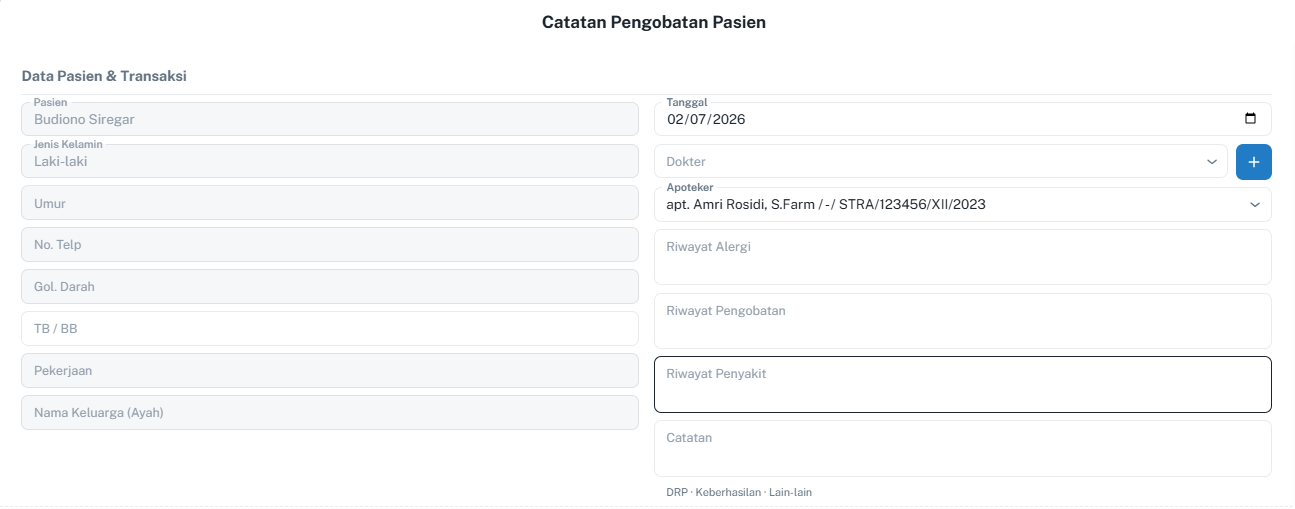This screenshot has height=509, width=1295.
Task: Click the Pasien field with Budiono Siregar
Action: click(x=330, y=119)
